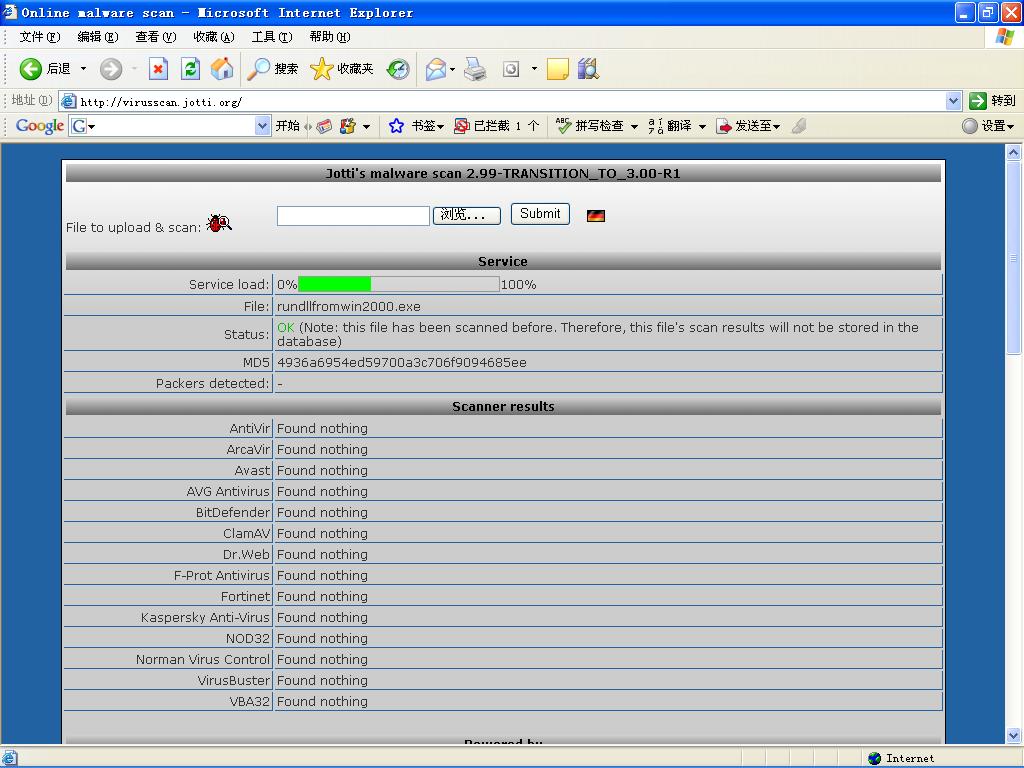Open the 文件(F) menu

[x=40, y=37]
